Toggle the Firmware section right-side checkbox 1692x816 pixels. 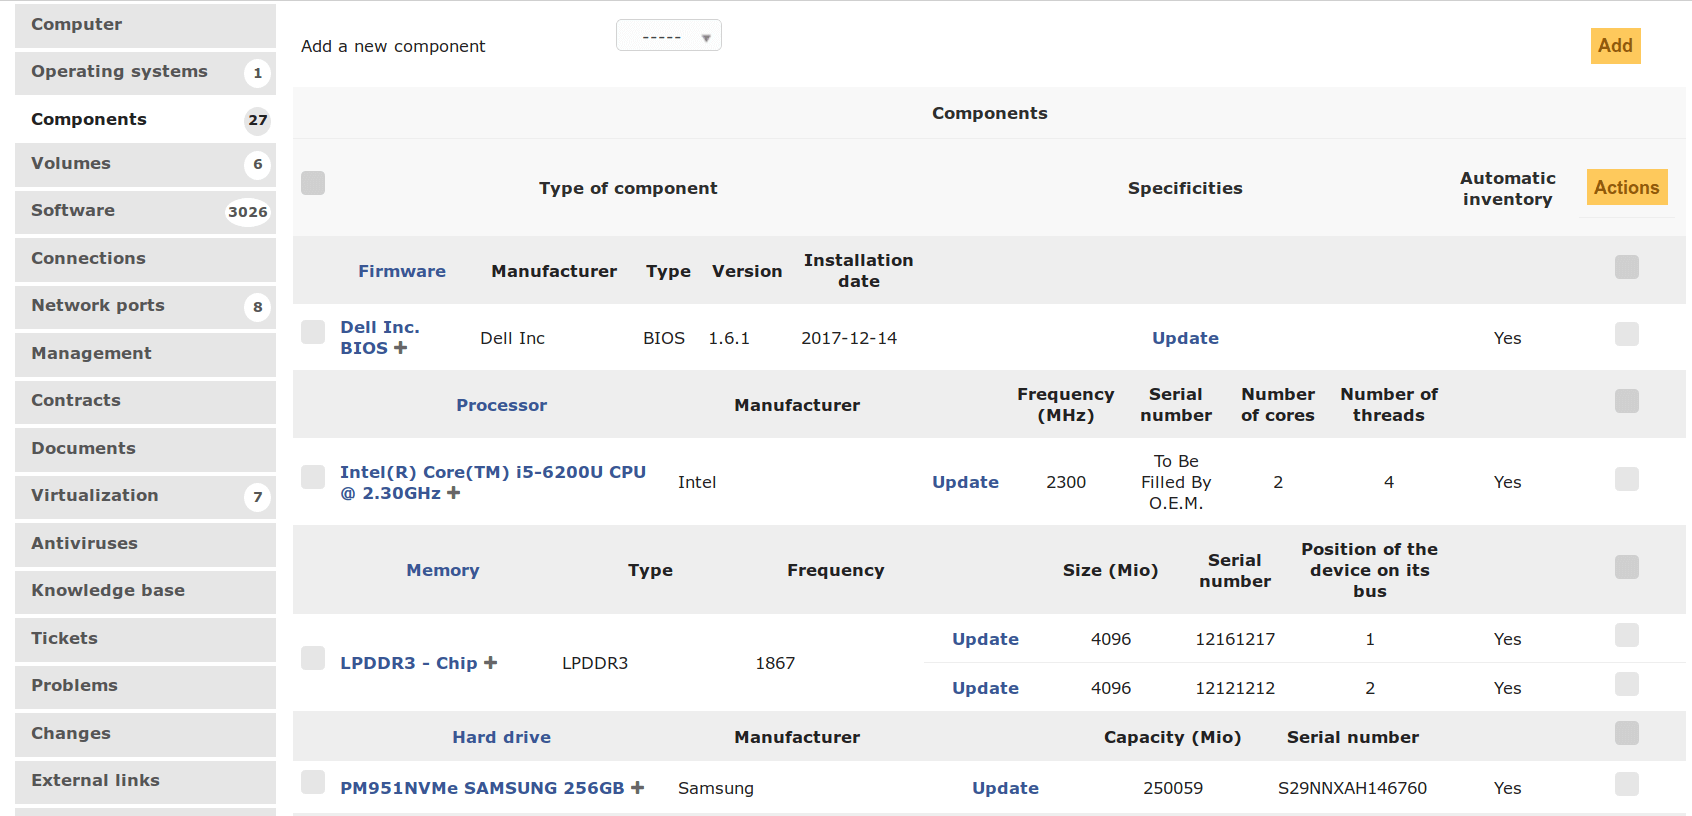(1627, 267)
